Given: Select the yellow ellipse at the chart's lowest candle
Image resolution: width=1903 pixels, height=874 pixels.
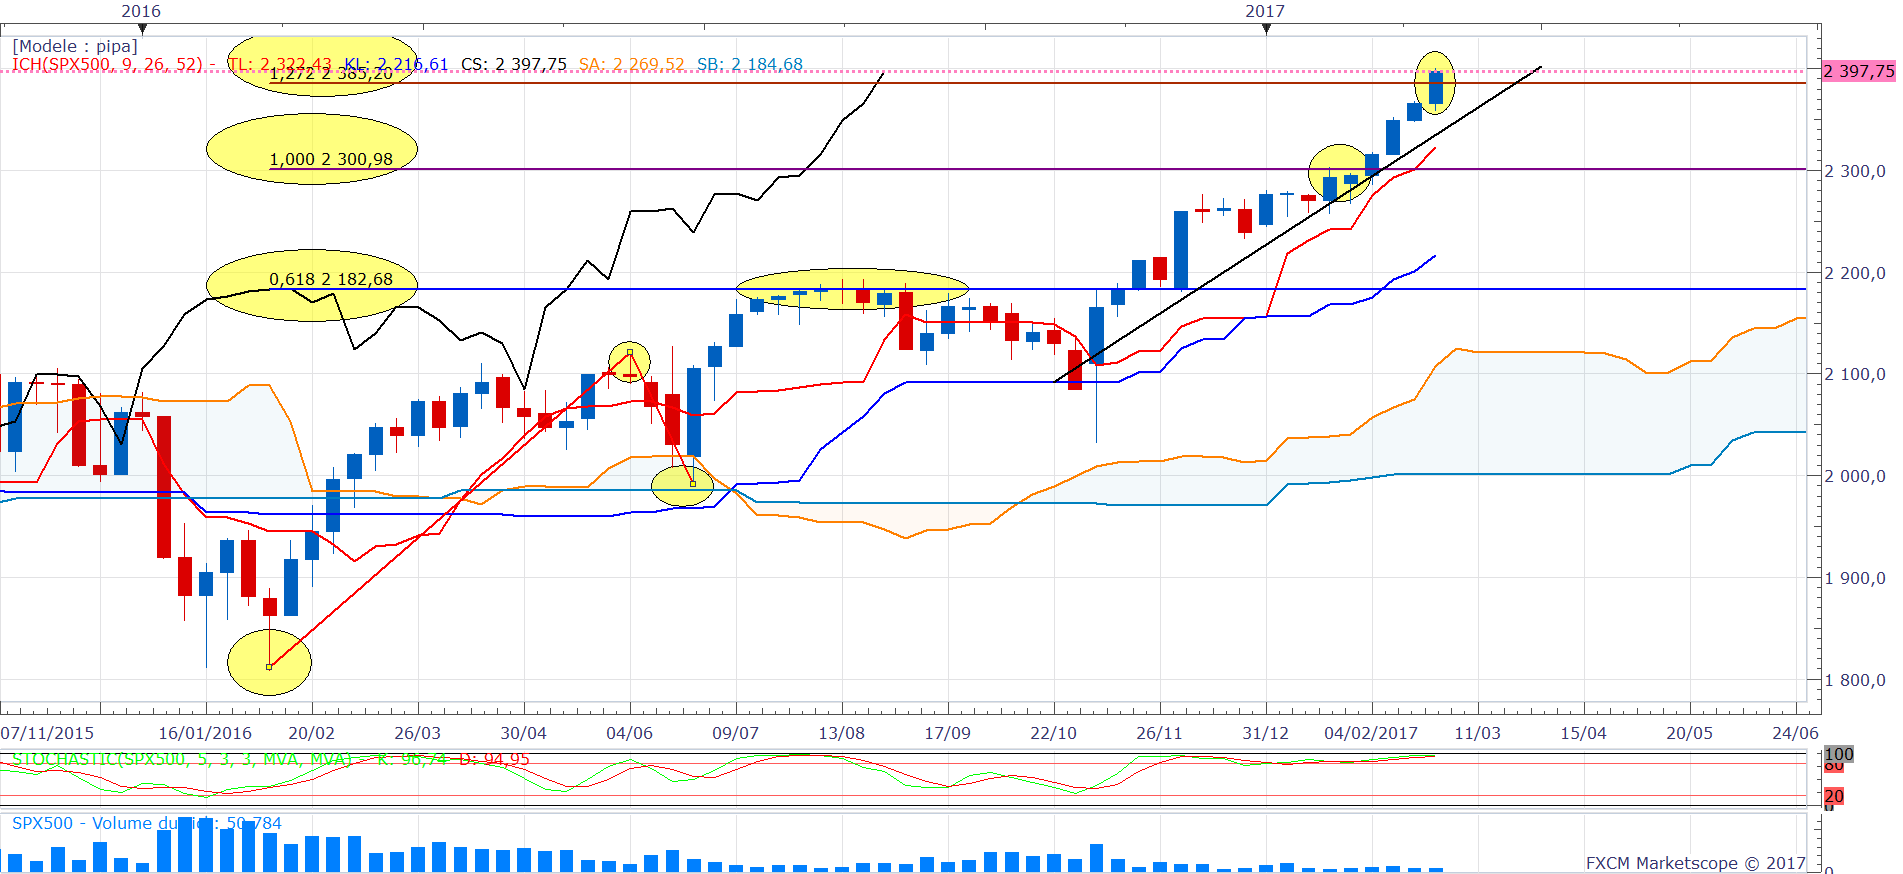Looking at the screenshot, I should click(x=269, y=661).
